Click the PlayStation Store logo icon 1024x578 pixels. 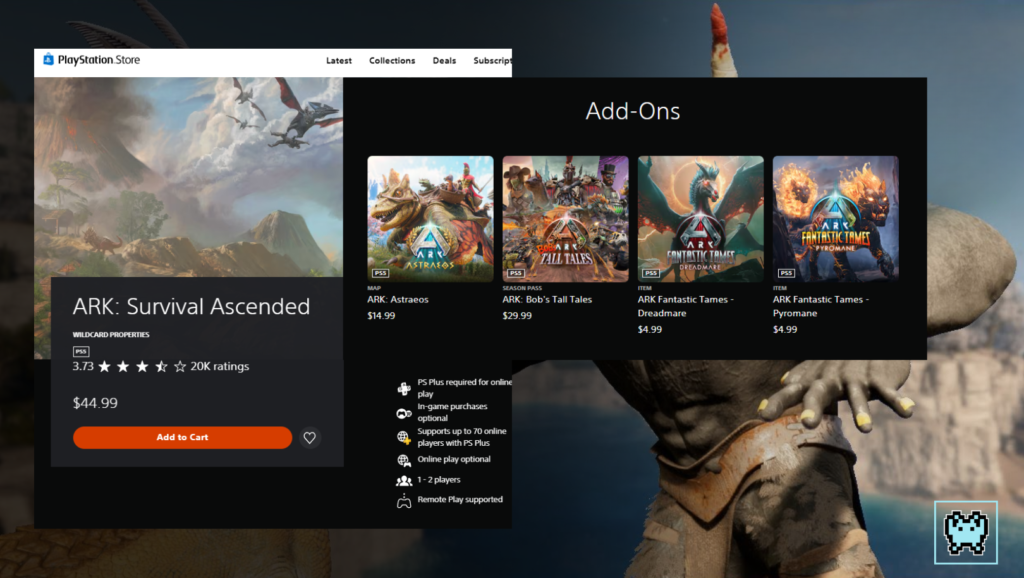[48, 59]
